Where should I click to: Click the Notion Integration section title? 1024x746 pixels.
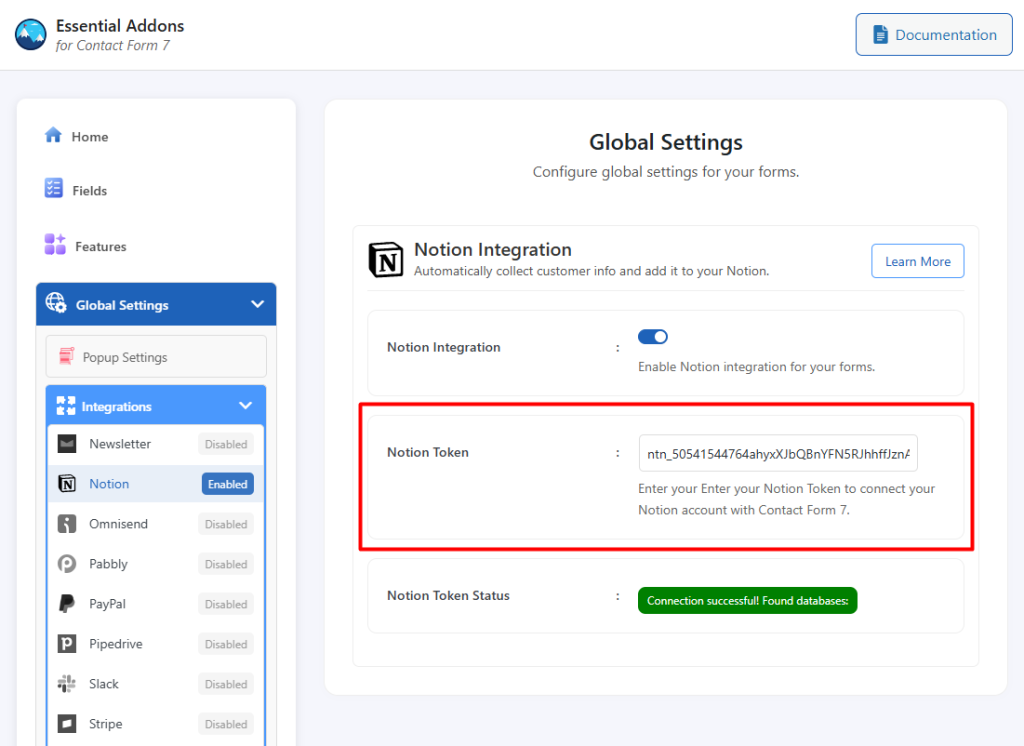(492, 250)
